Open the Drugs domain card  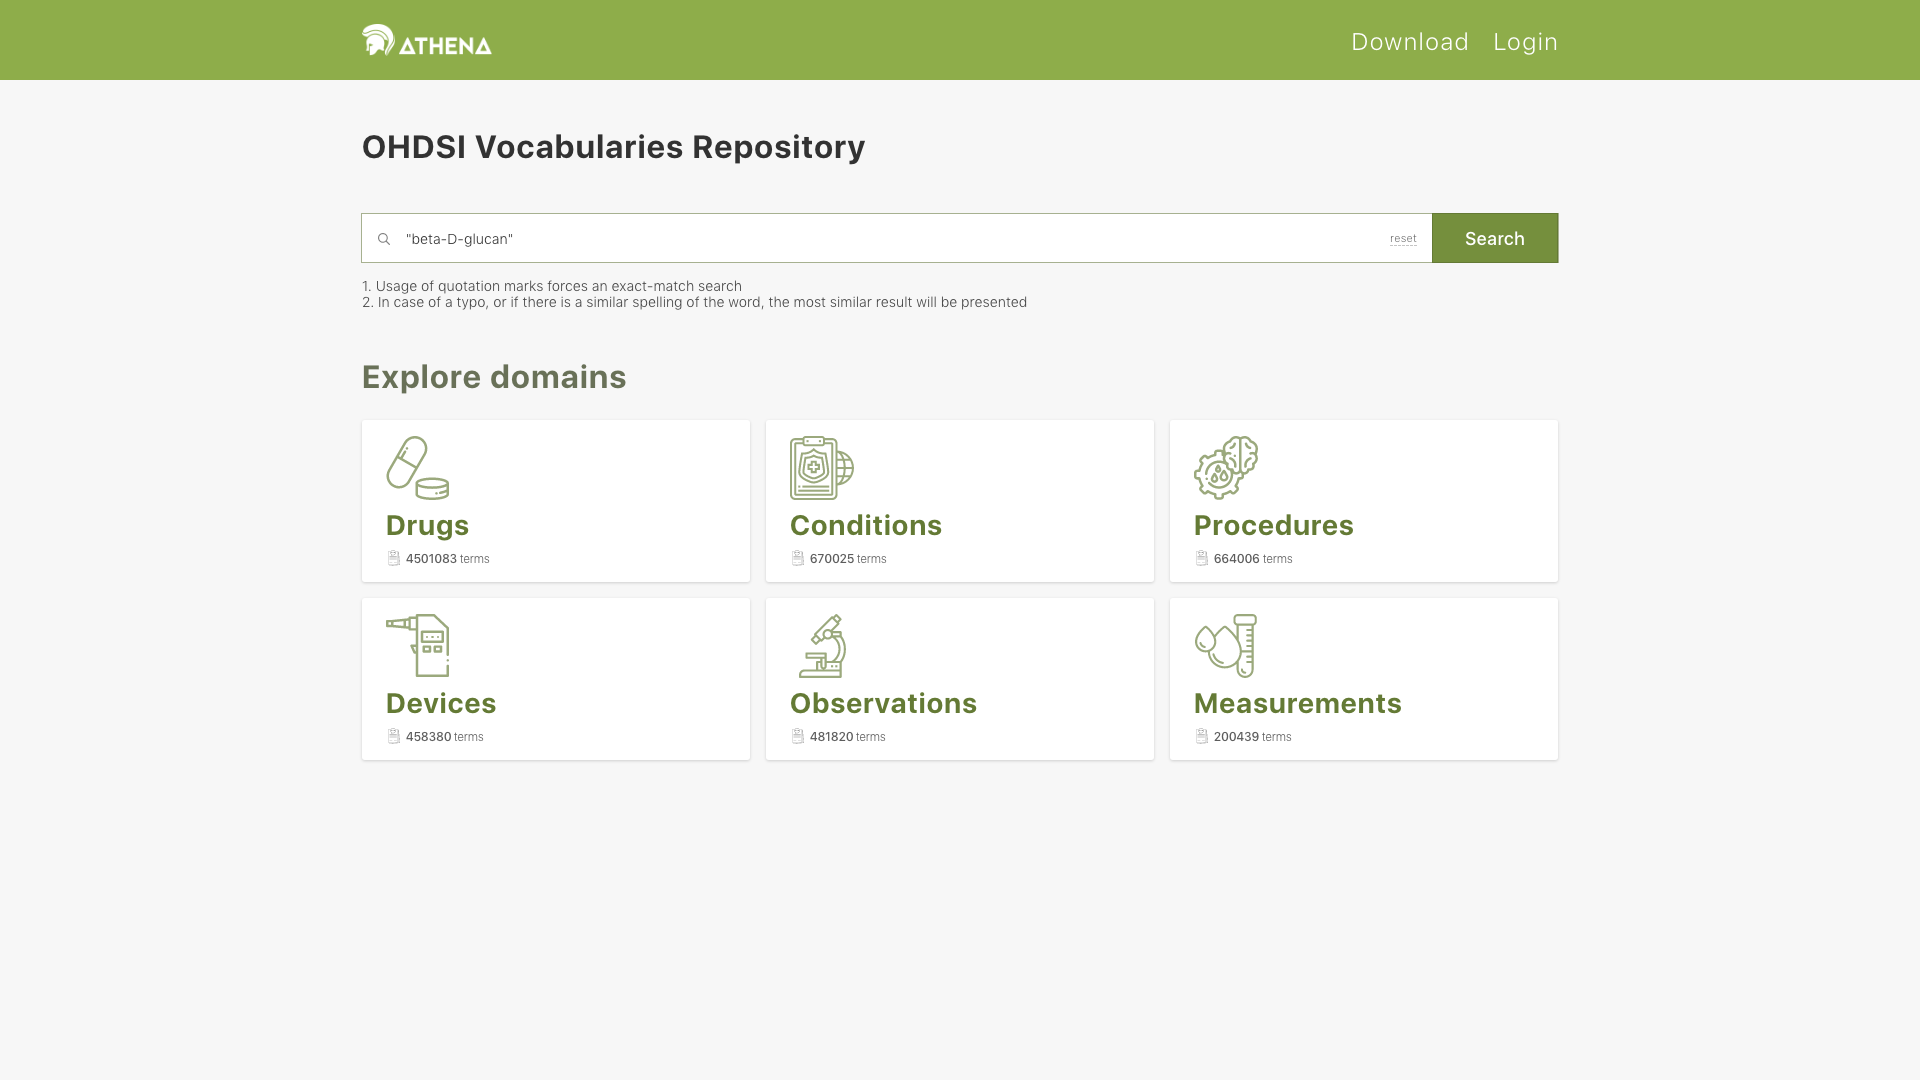point(556,500)
